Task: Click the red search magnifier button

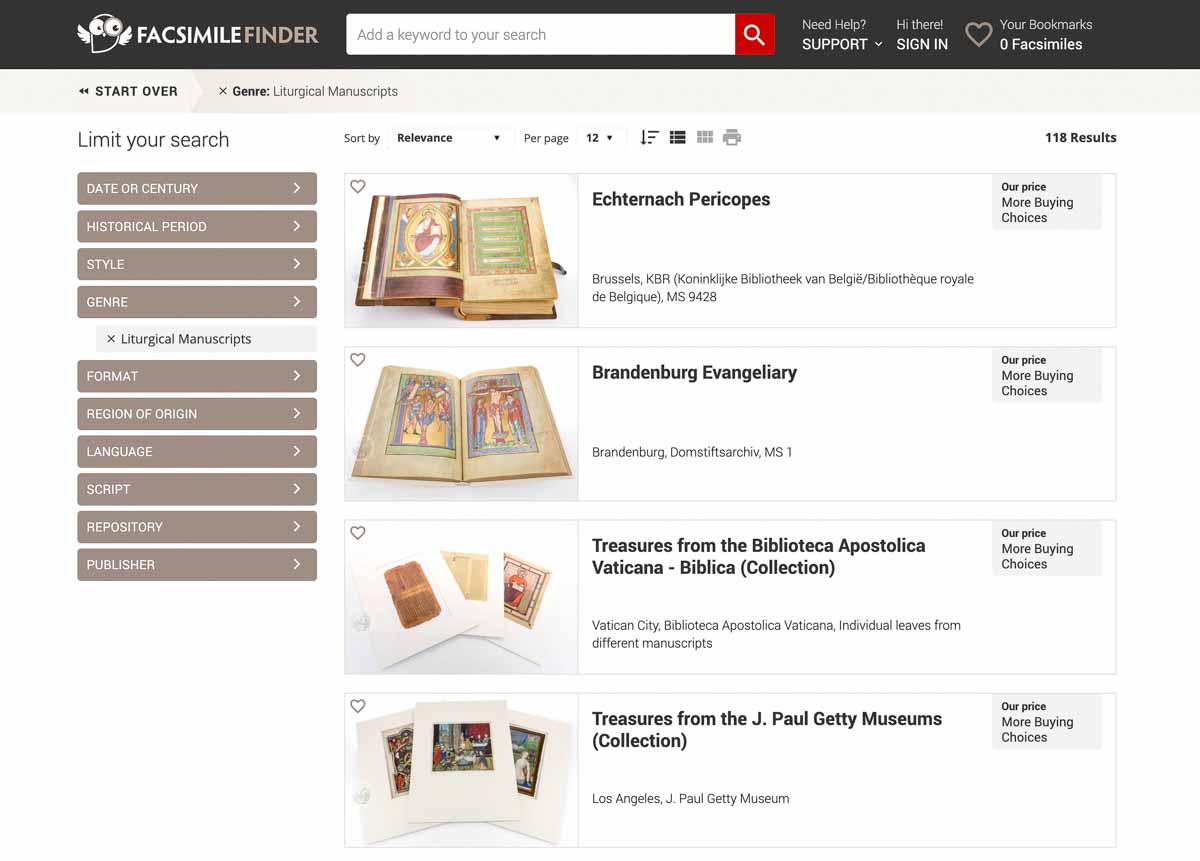Action: click(754, 35)
